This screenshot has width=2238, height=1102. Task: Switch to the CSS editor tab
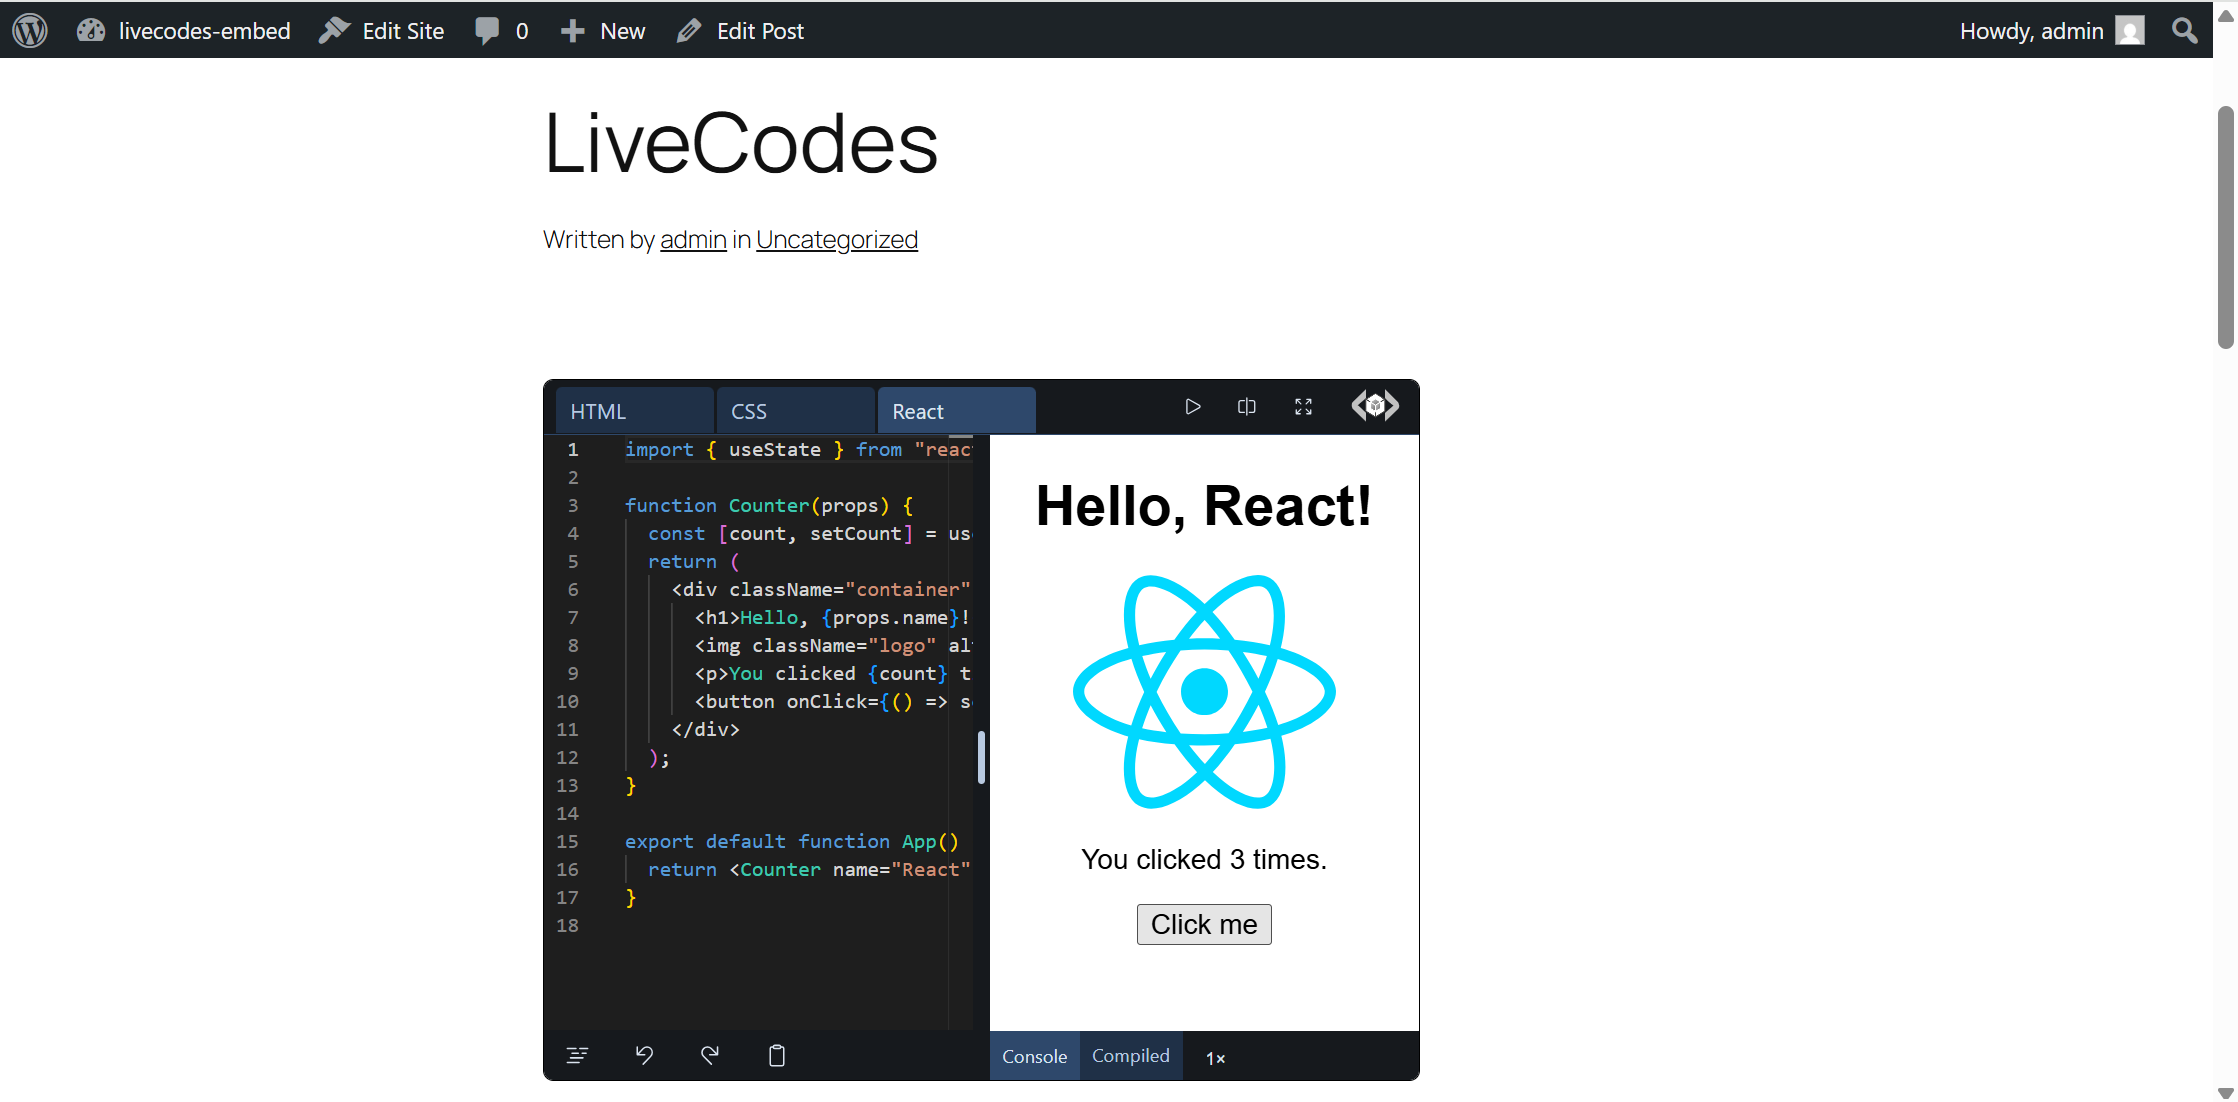(795, 411)
